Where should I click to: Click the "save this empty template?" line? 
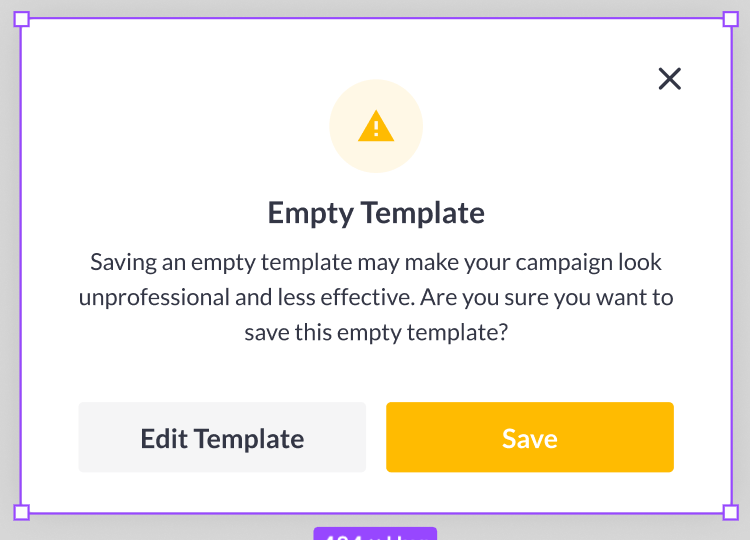coord(376,333)
